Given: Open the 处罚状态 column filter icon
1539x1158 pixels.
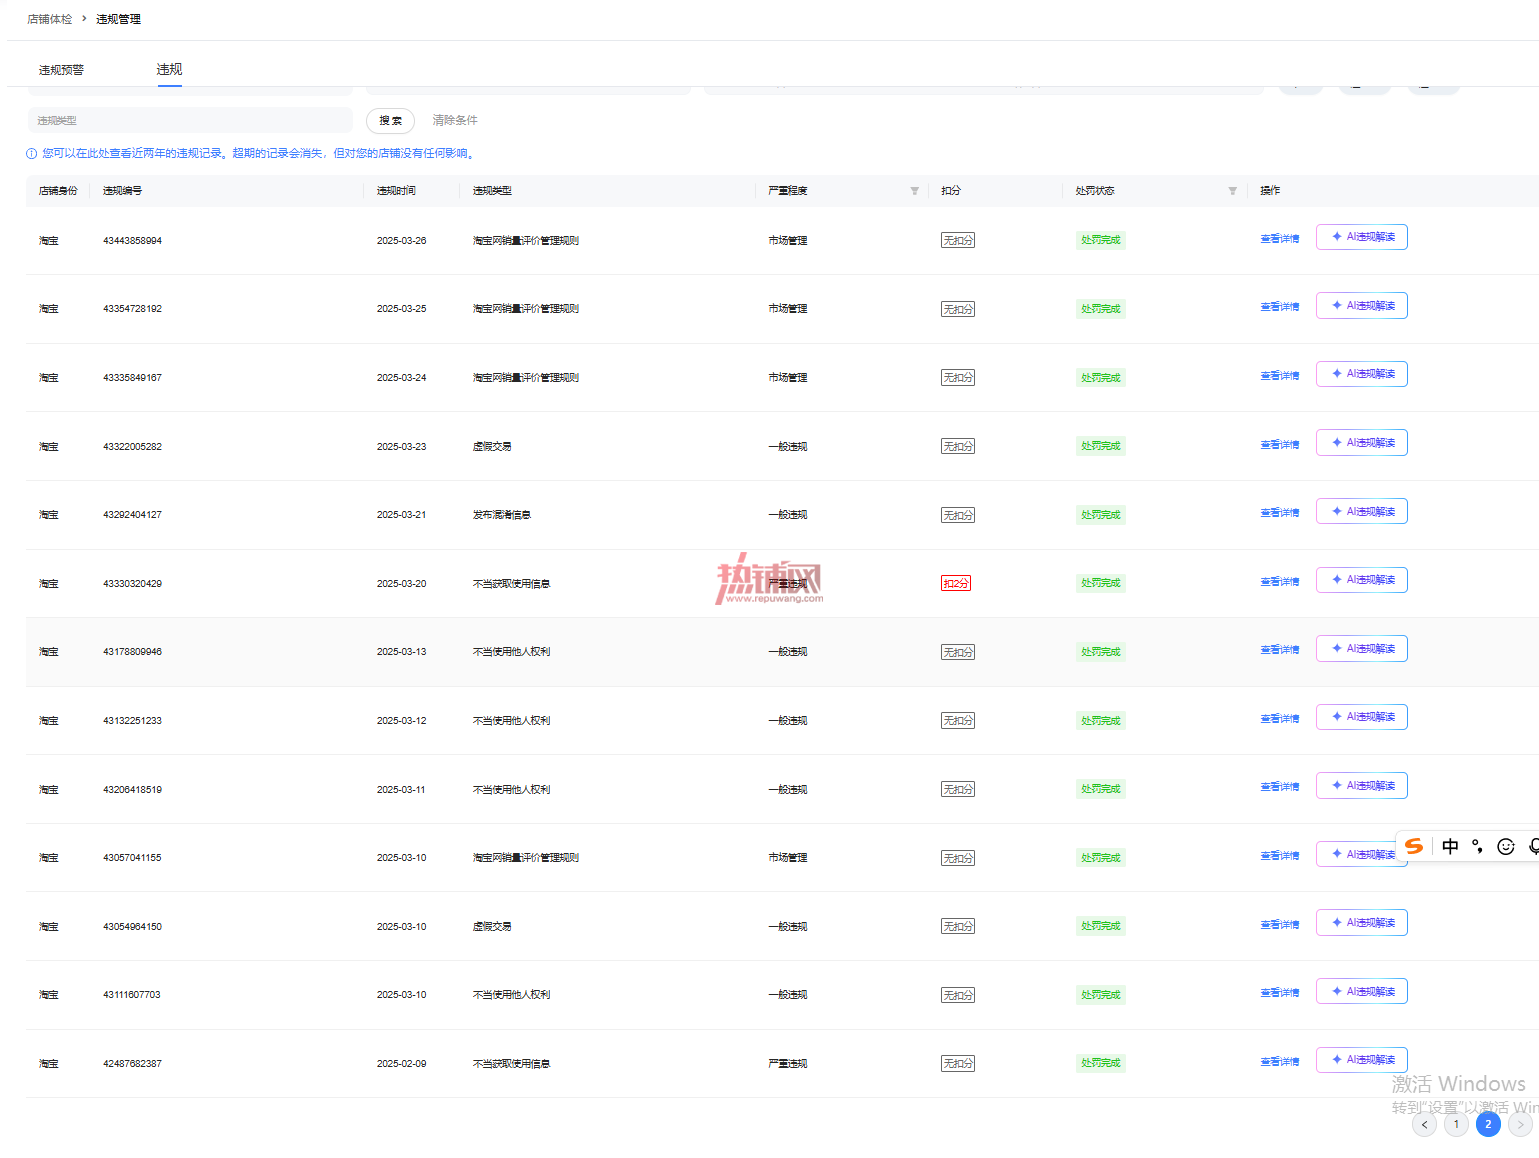Looking at the screenshot, I should [1232, 191].
